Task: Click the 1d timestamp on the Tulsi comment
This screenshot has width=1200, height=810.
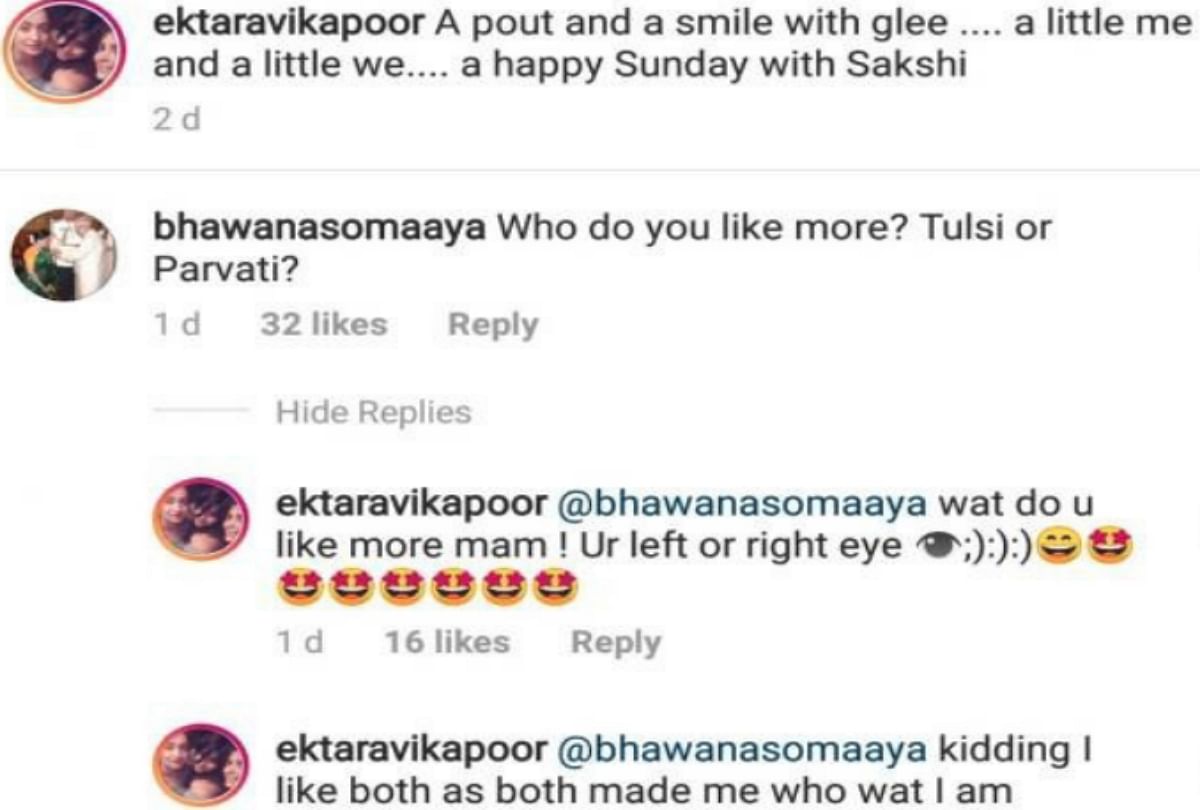Action: [x=177, y=324]
